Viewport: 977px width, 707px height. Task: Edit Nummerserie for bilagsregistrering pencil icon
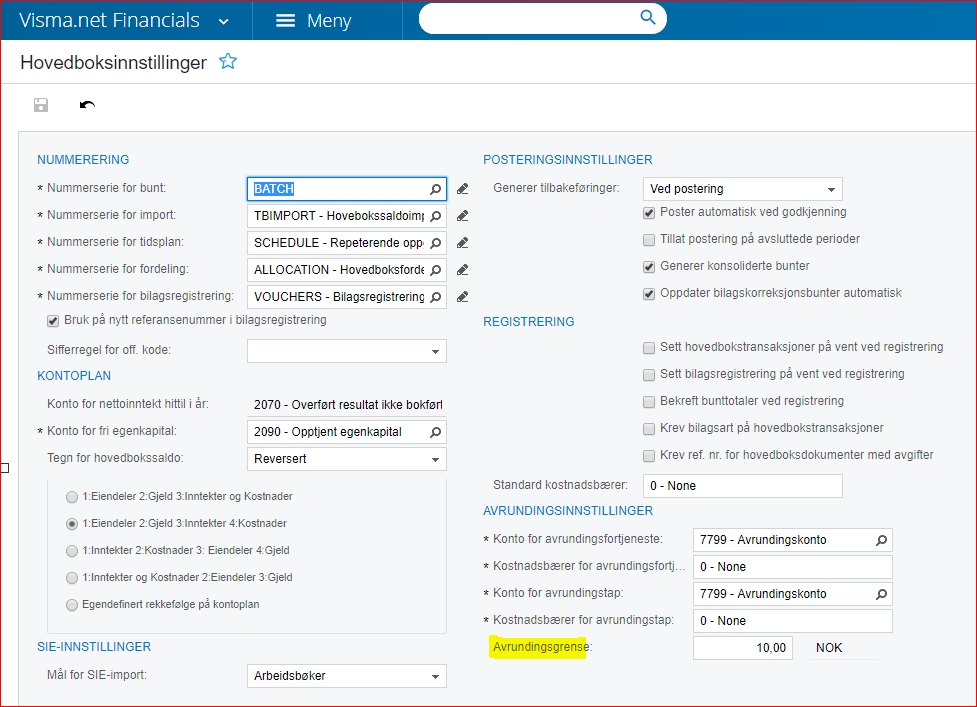(462, 297)
